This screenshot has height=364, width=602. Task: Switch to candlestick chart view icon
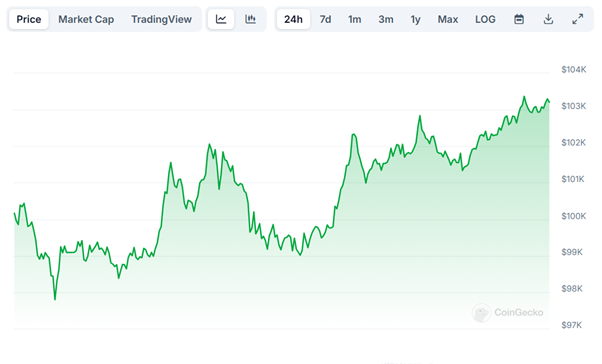click(x=250, y=19)
